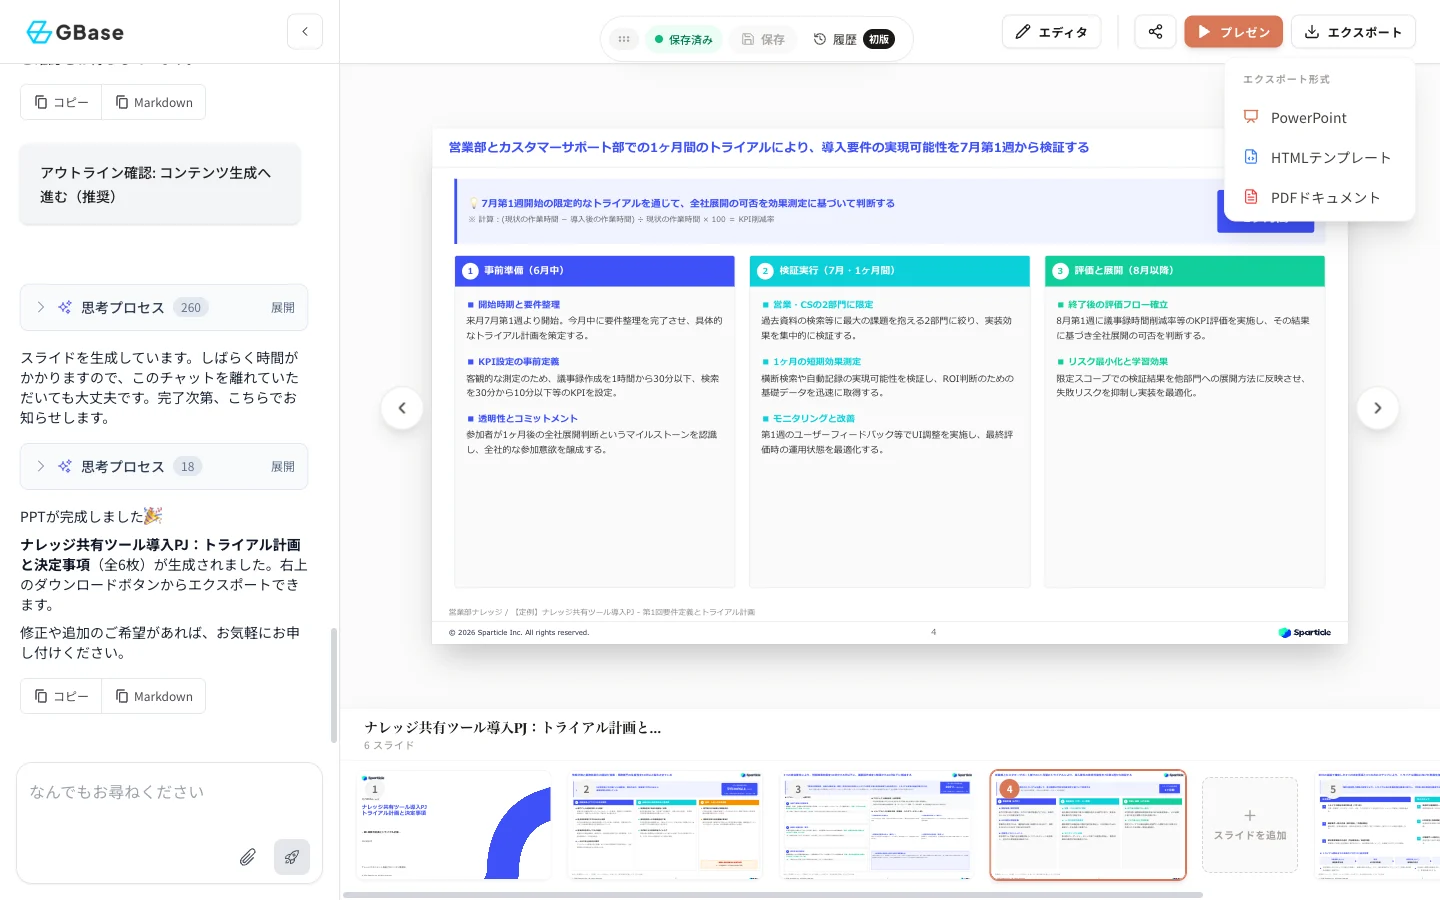Click the 保存 save button

(763, 39)
